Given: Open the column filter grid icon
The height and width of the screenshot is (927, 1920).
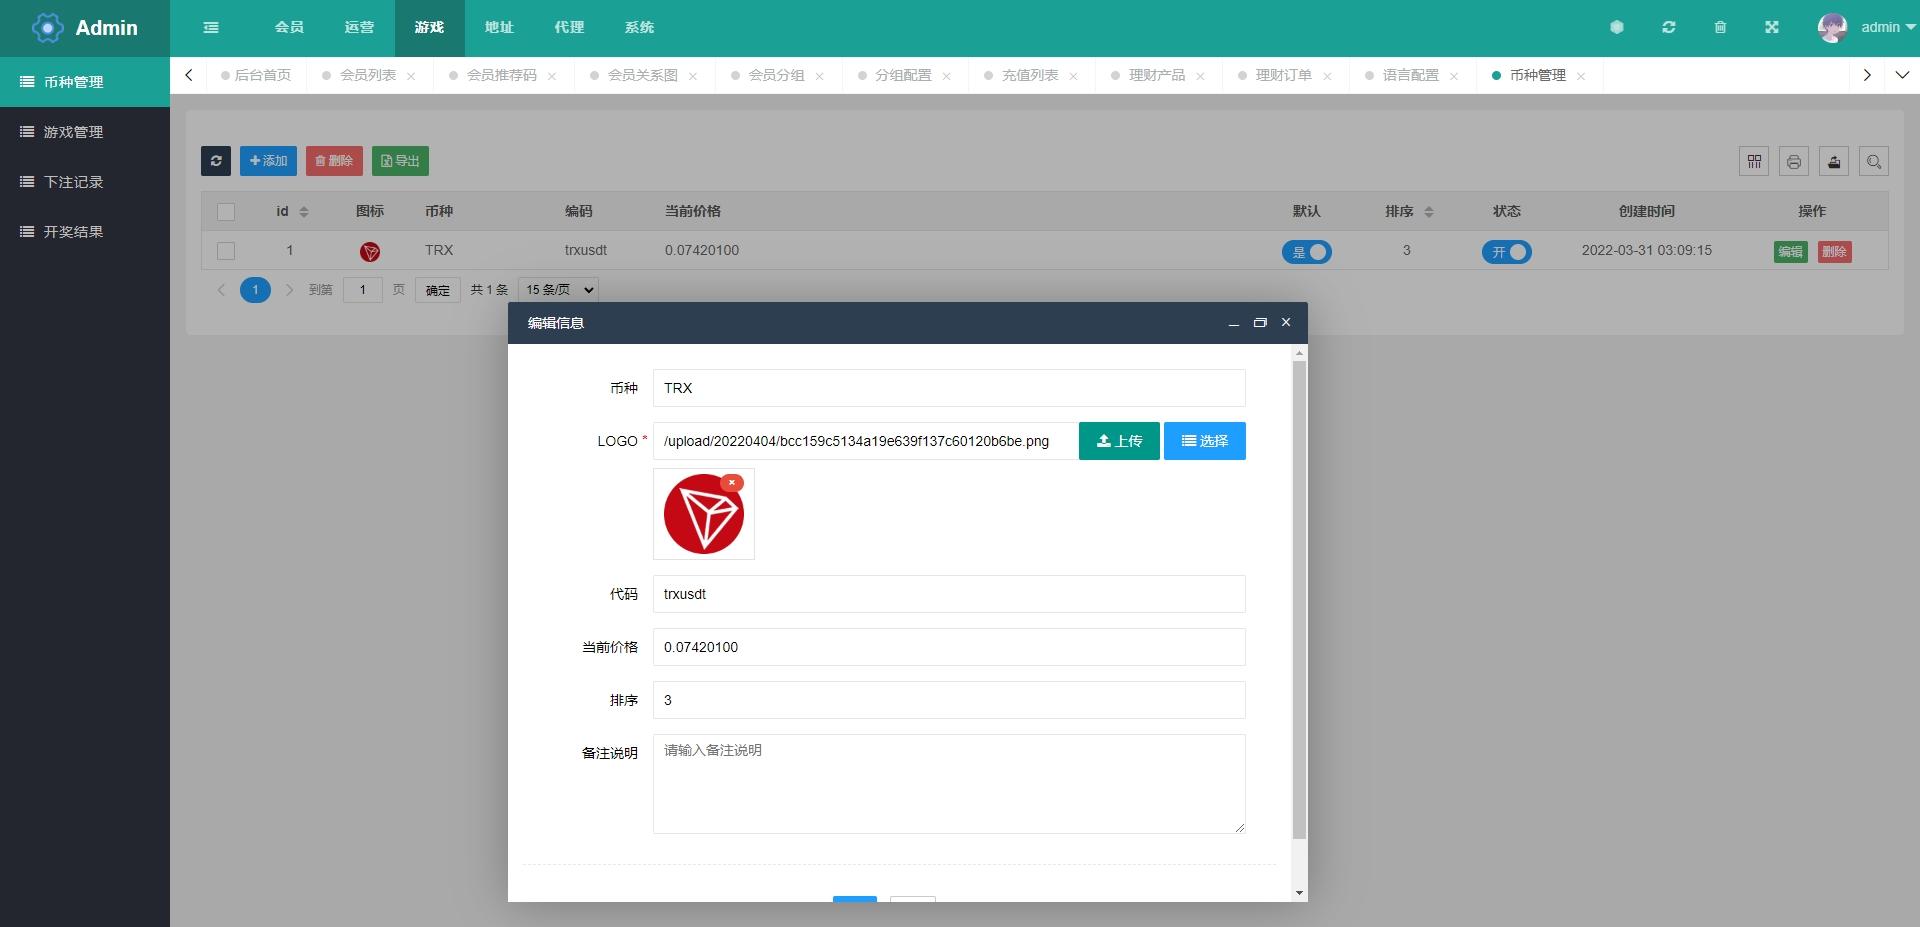Looking at the screenshot, I should pyautogui.click(x=1754, y=161).
